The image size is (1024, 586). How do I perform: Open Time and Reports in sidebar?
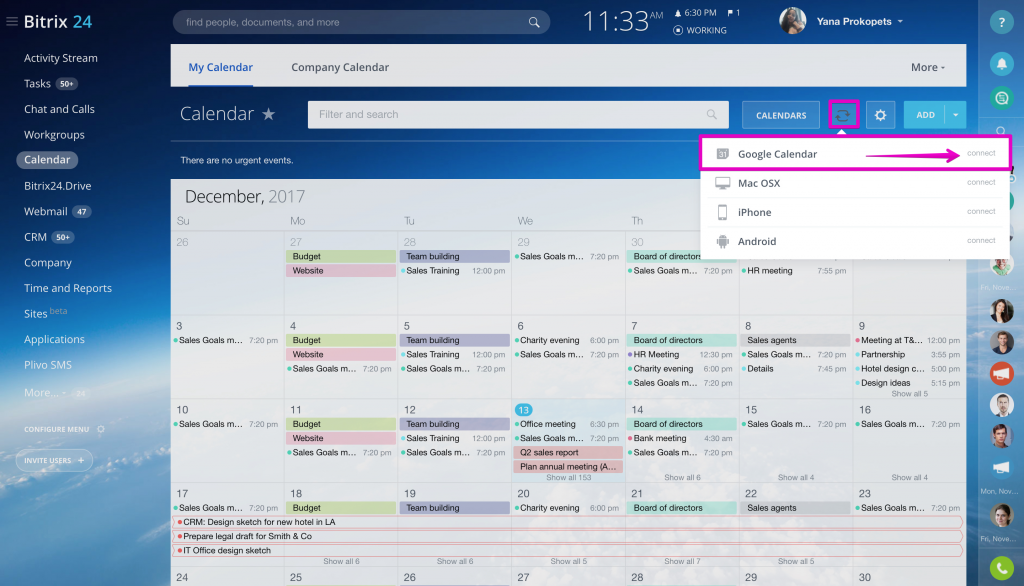coord(68,288)
